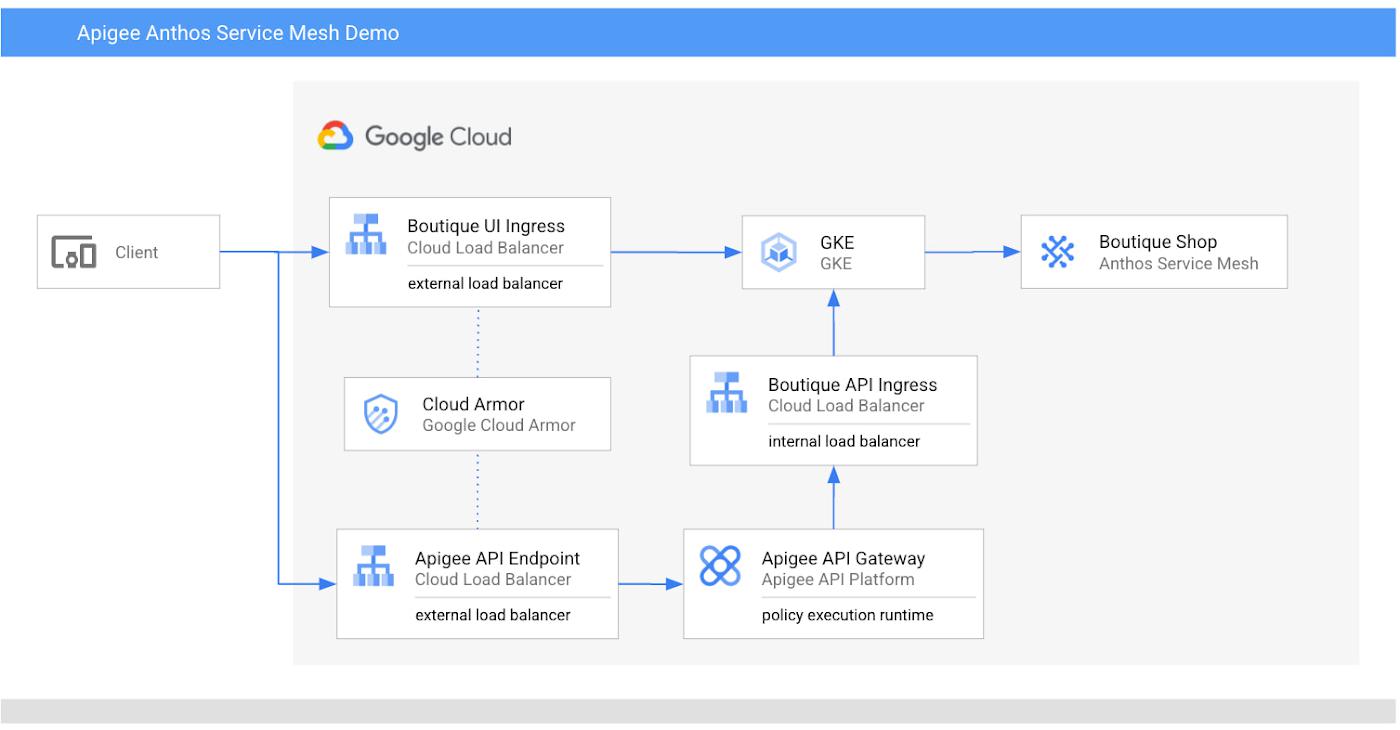This screenshot has height=730, width=1400.
Task: Click the 'Boutique UI Ingress' title text
Action: [486, 226]
